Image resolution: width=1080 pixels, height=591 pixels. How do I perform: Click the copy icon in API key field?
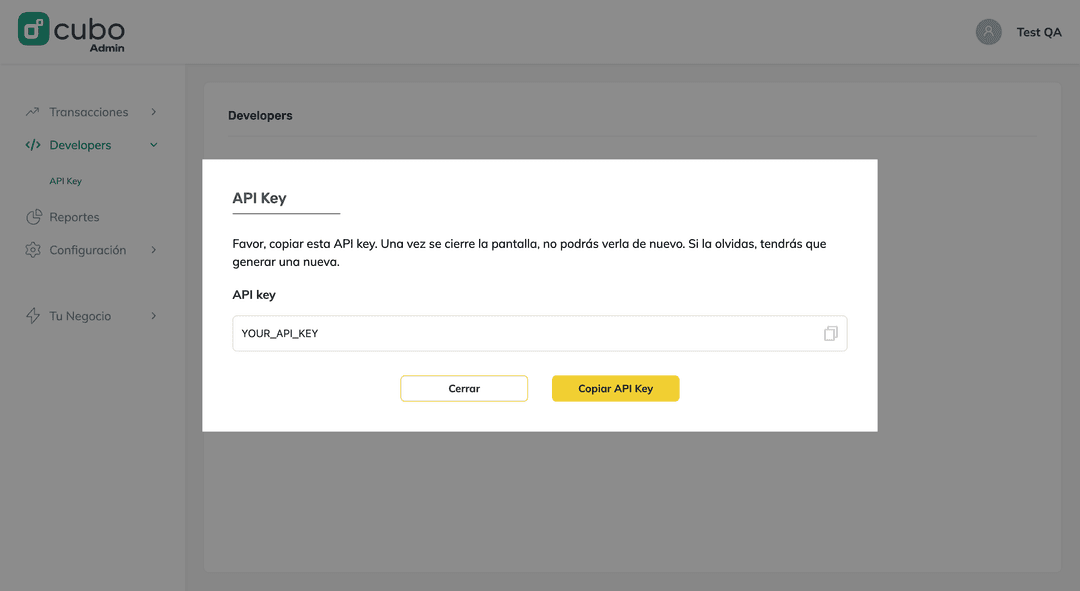[831, 333]
